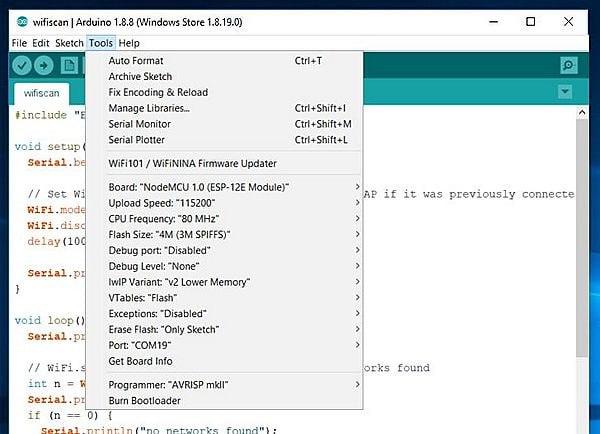
Task: Click the New sketch document icon
Action: [69, 66]
